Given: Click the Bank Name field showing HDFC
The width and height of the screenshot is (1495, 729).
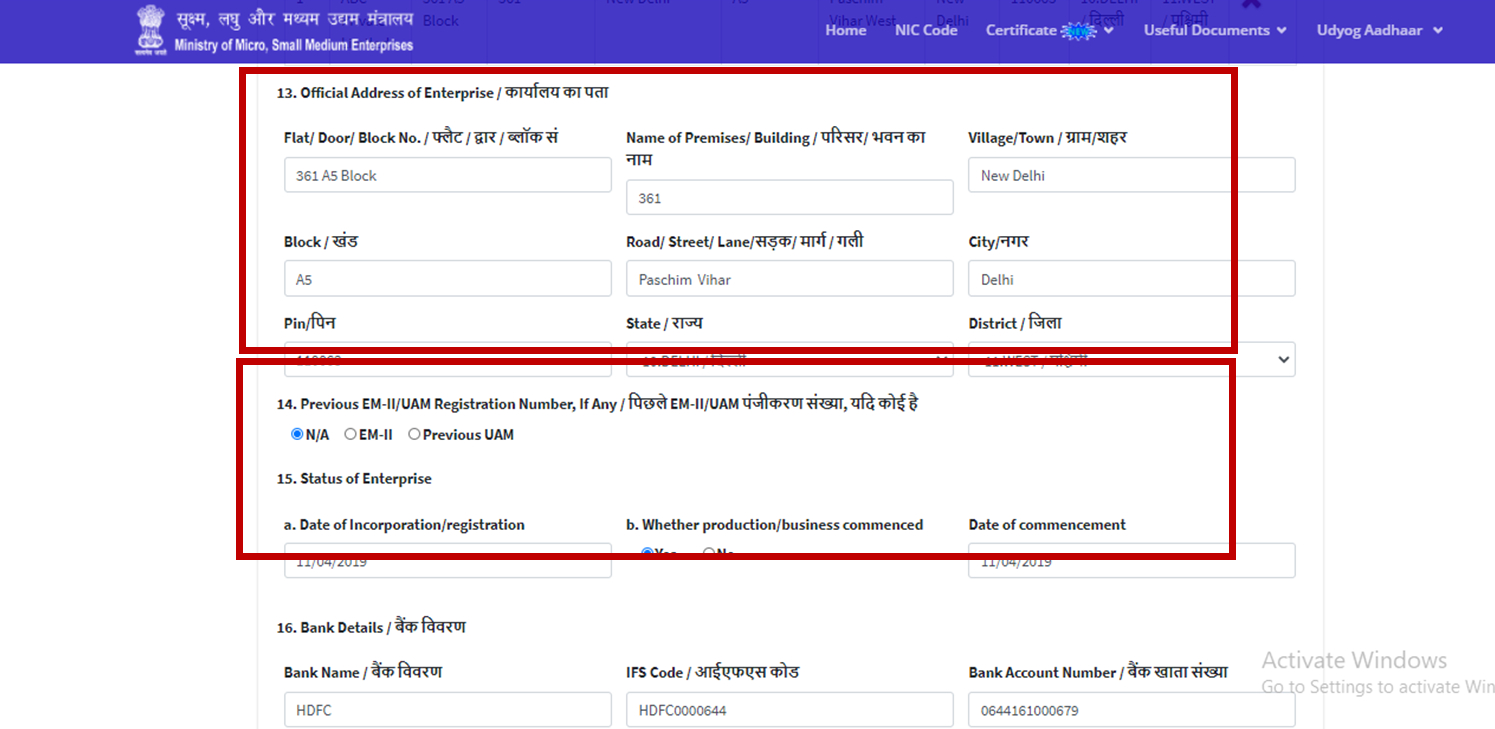Looking at the screenshot, I should click(447, 711).
